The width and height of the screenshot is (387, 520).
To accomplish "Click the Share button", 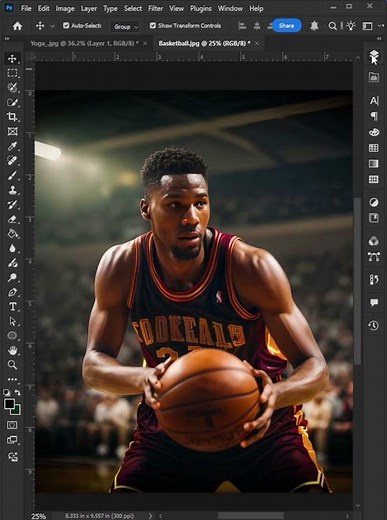I will coord(286,26).
